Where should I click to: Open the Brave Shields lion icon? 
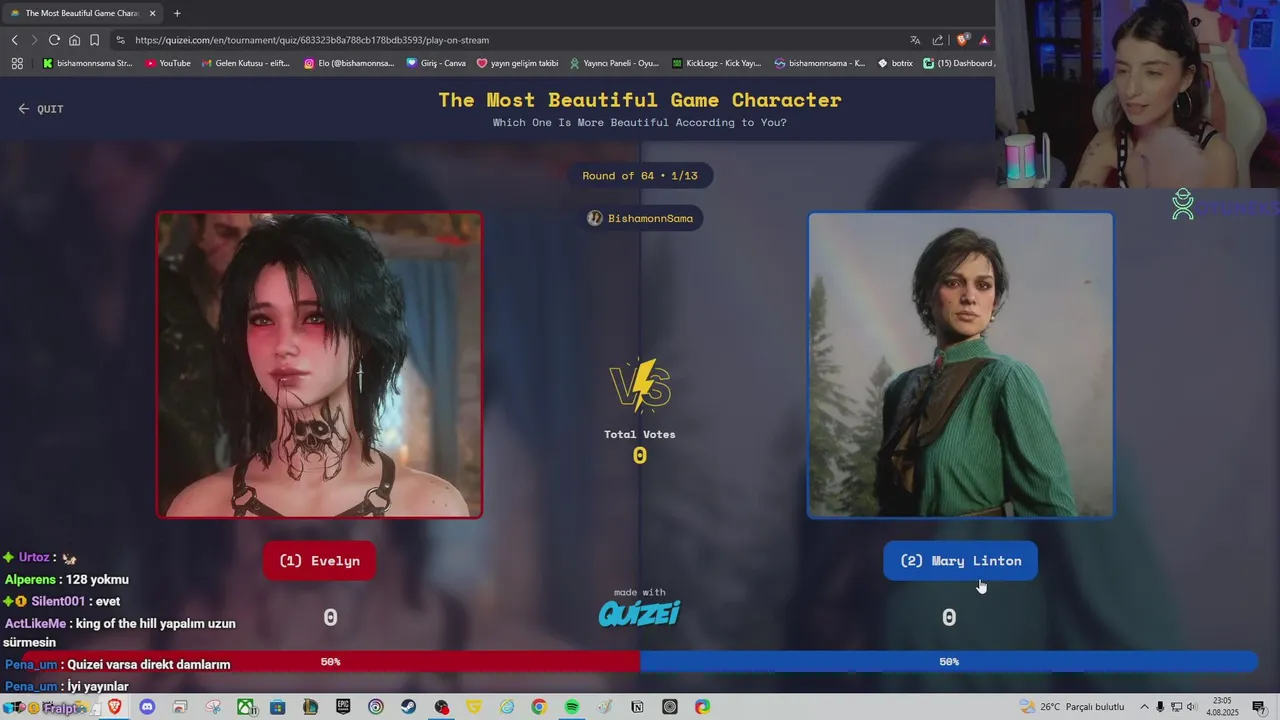click(x=962, y=40)
